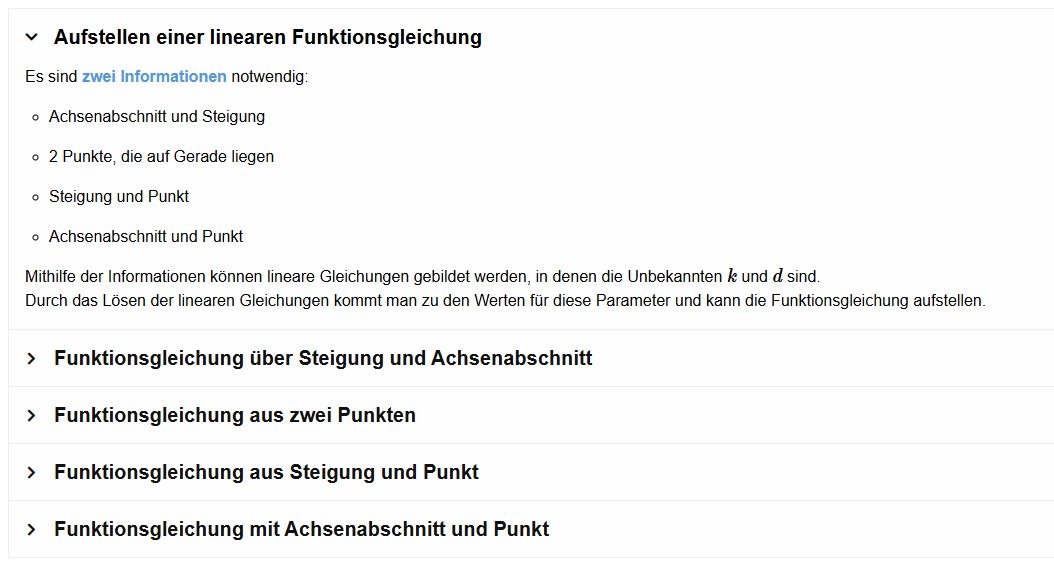Expand section 'Funktionsgleichung über Steigung und Achsenabschnitt'

(323, 358)
